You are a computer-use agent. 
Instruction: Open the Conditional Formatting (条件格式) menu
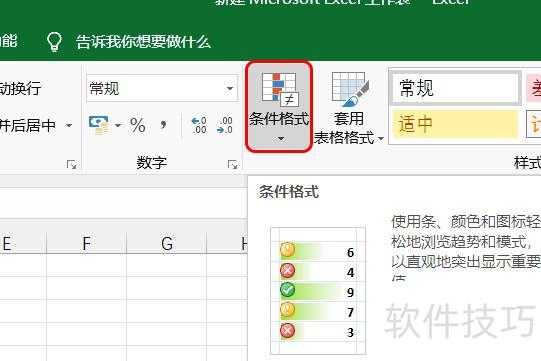click(279, 106)
